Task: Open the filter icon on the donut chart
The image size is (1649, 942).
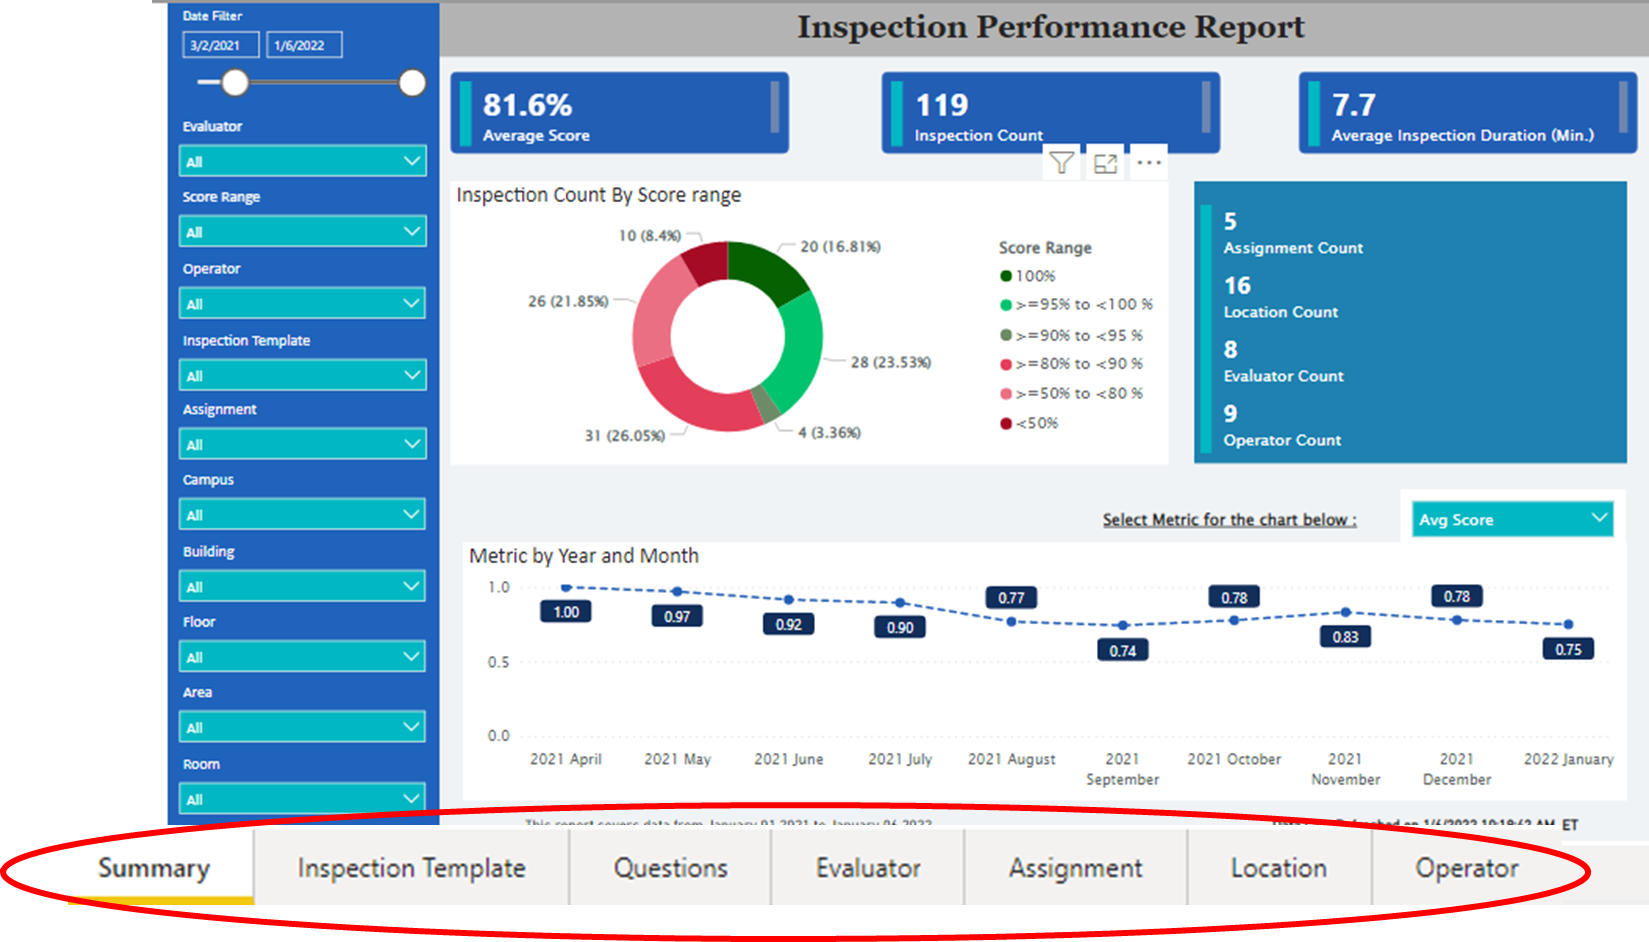Action: point(1062,161)
